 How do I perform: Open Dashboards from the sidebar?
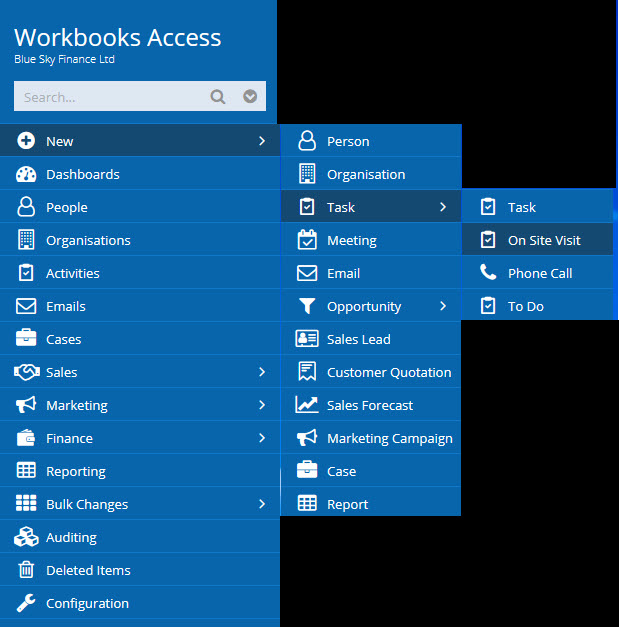coord(140,174)
